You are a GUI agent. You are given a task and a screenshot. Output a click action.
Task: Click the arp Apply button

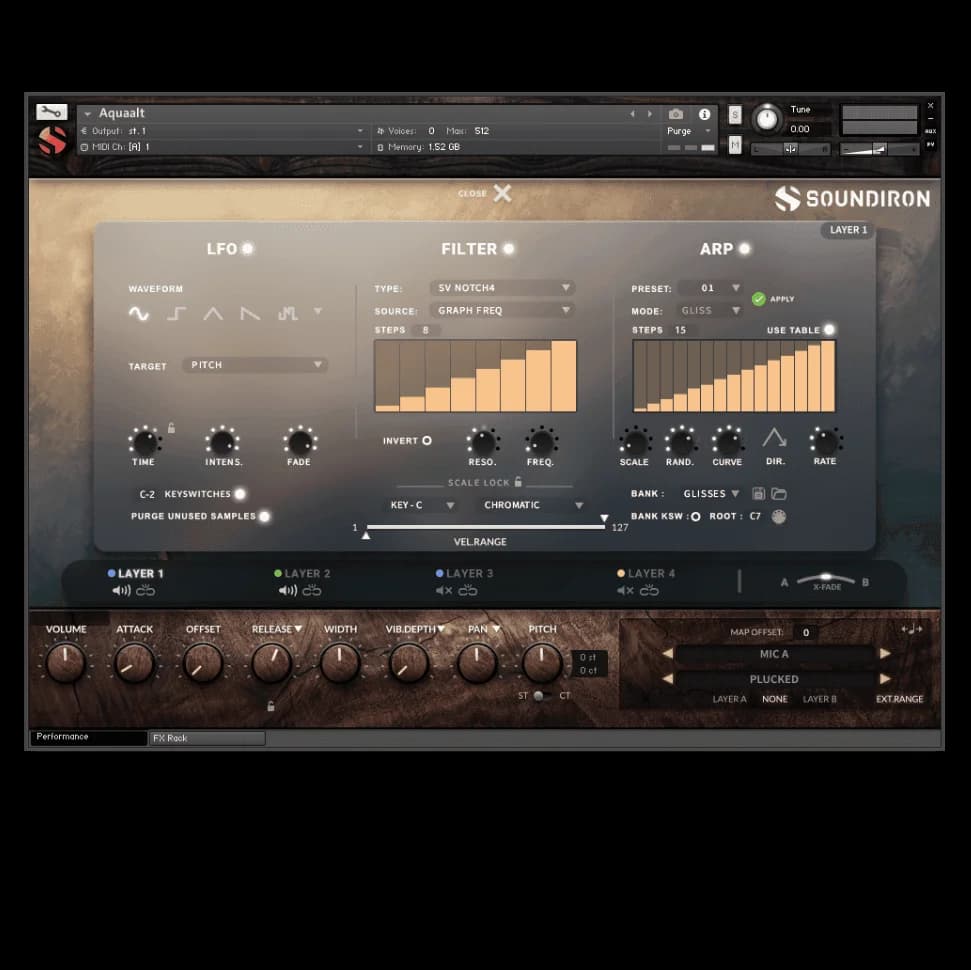pos(759,299)
